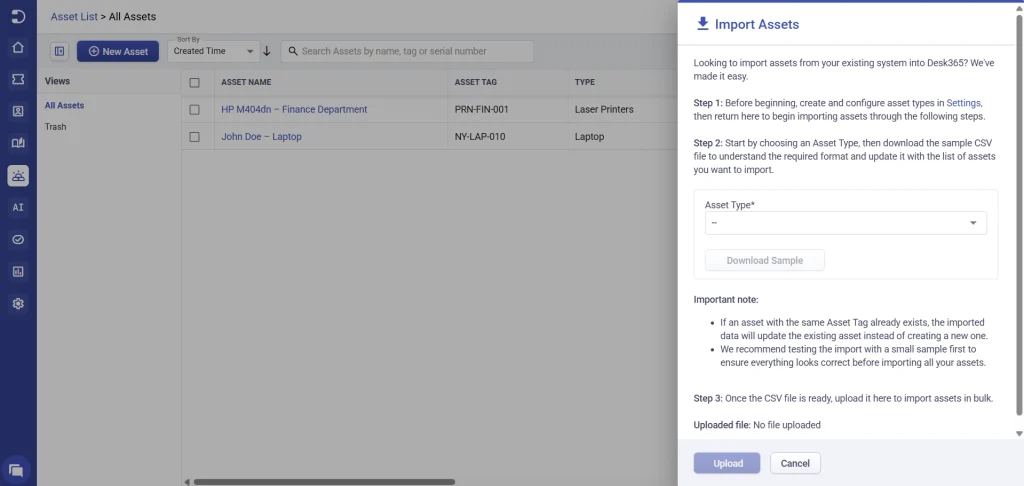Open the Contacts icon in sidebar

tap(18, 111)
